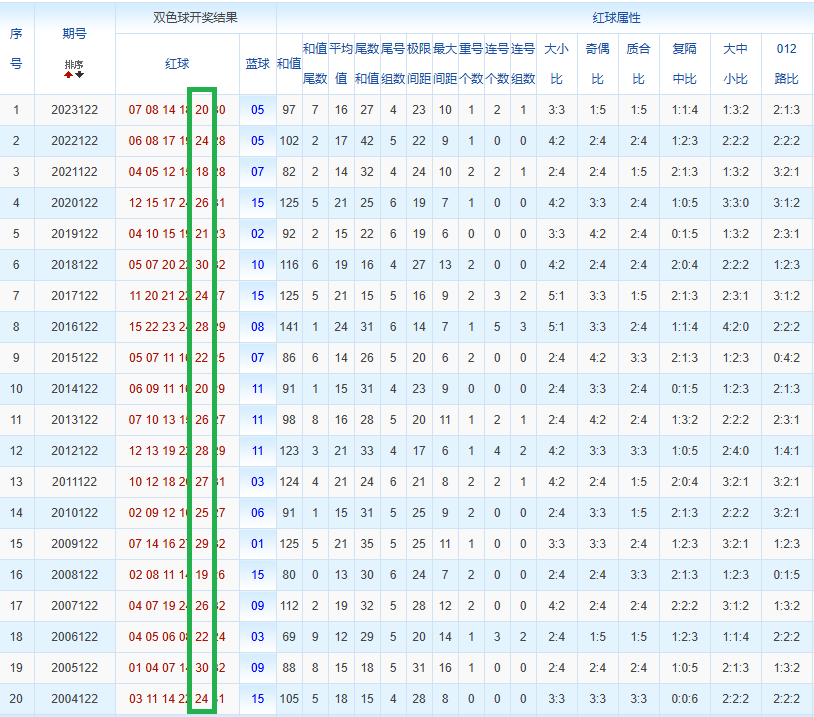Sort 期号 descending with black down arrow
Viewport: 814px width, 717px height.
coord(79,75)
